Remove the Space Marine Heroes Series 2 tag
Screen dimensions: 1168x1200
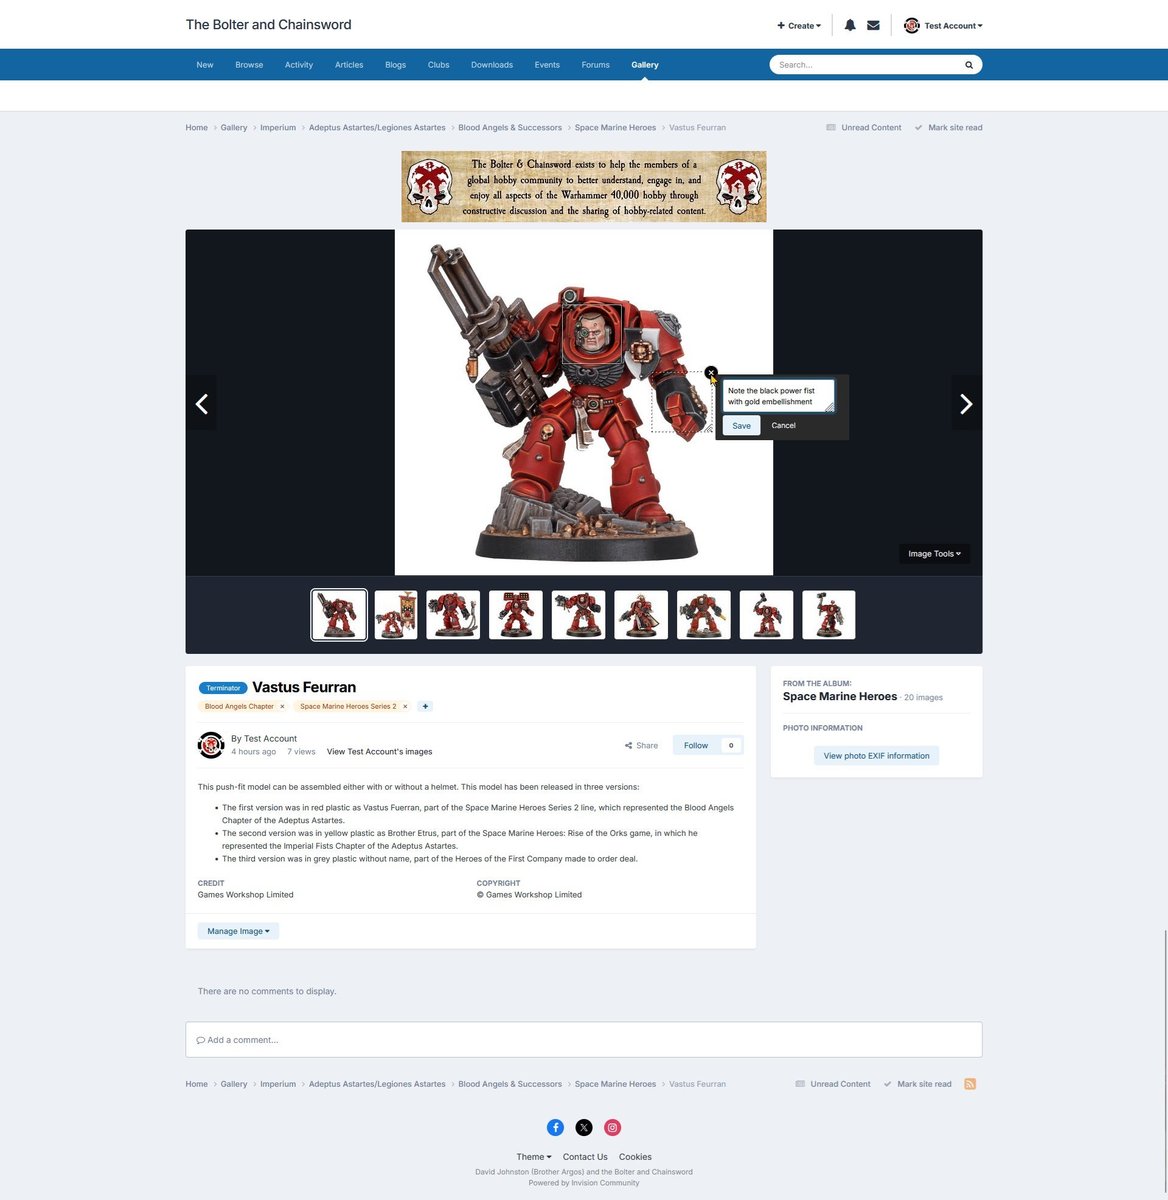click(x=405, y=706)
